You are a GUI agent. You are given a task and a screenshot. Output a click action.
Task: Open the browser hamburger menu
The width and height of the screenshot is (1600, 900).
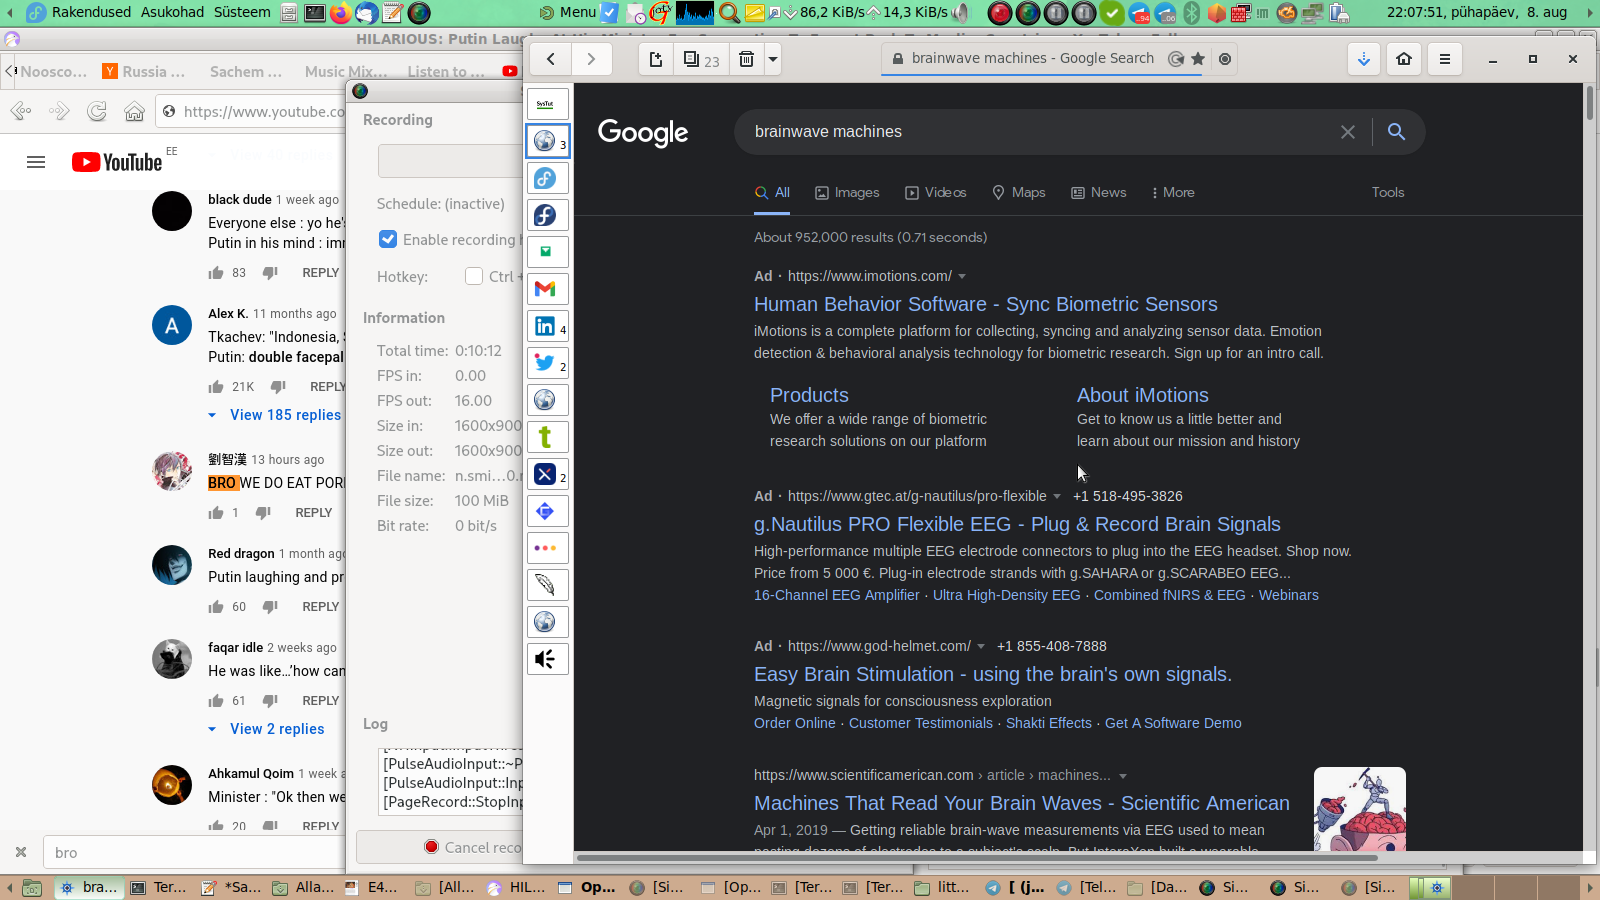click(1444, 59)
